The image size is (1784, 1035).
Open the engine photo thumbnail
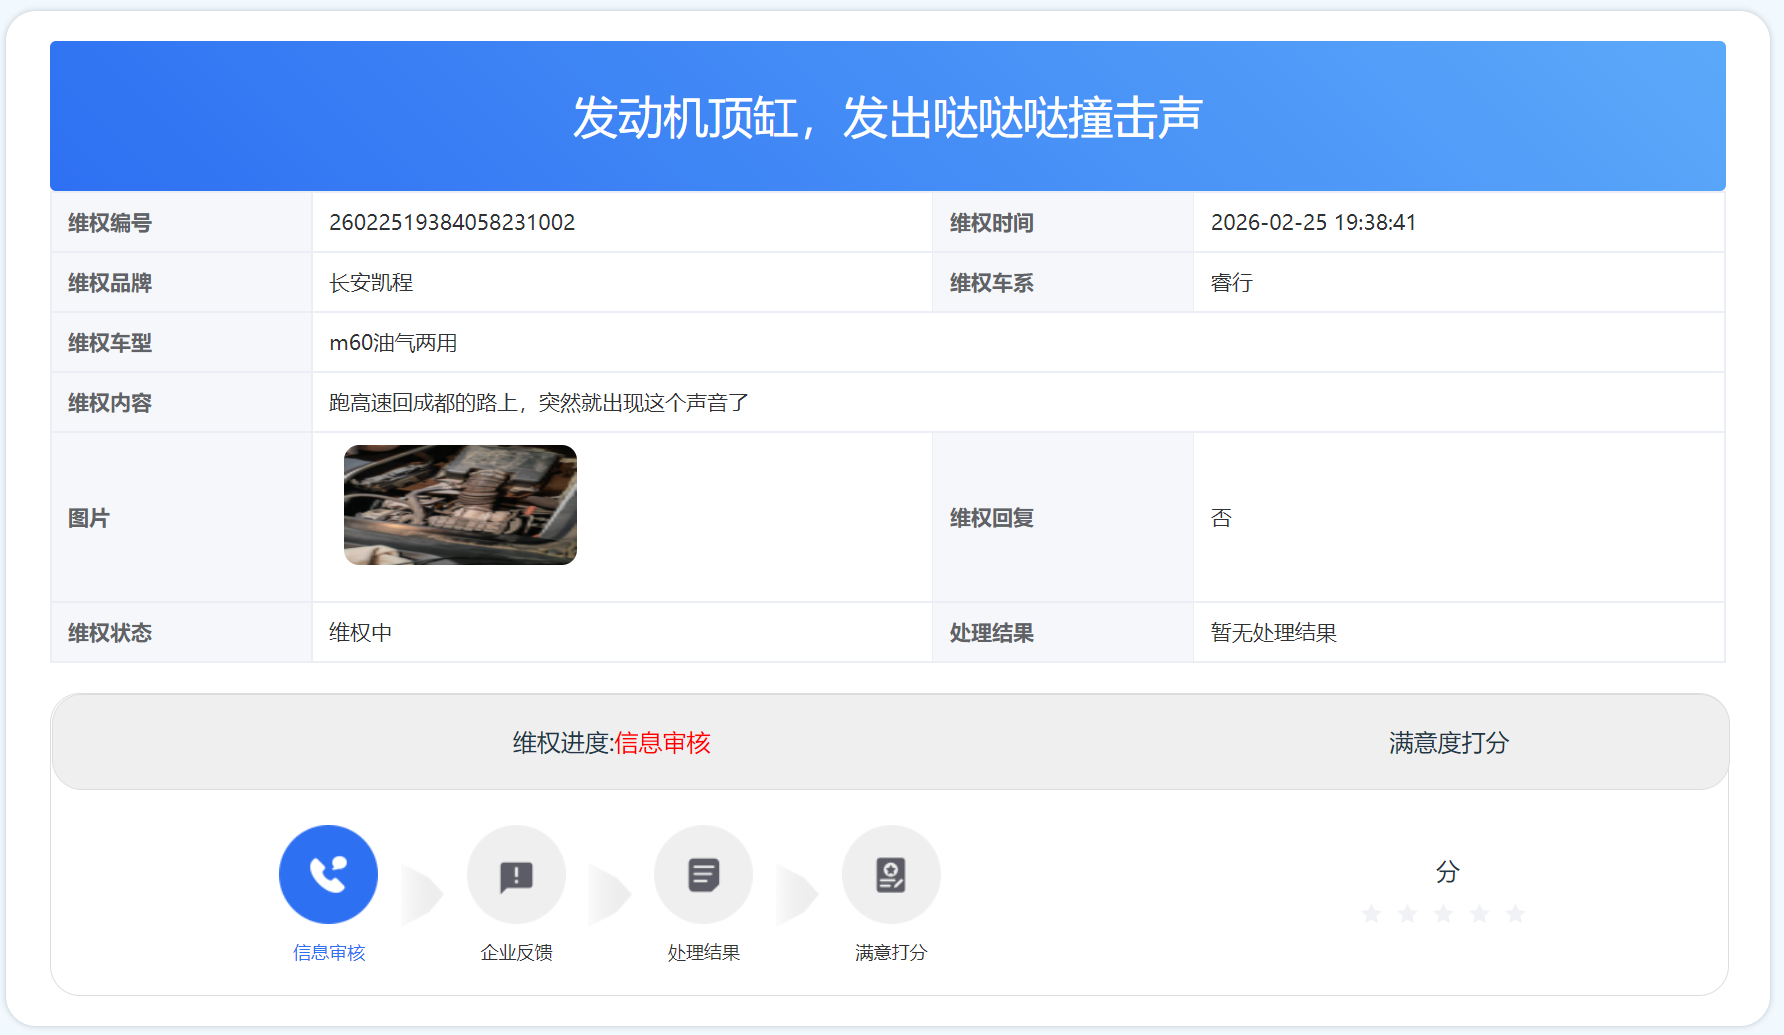460,505
